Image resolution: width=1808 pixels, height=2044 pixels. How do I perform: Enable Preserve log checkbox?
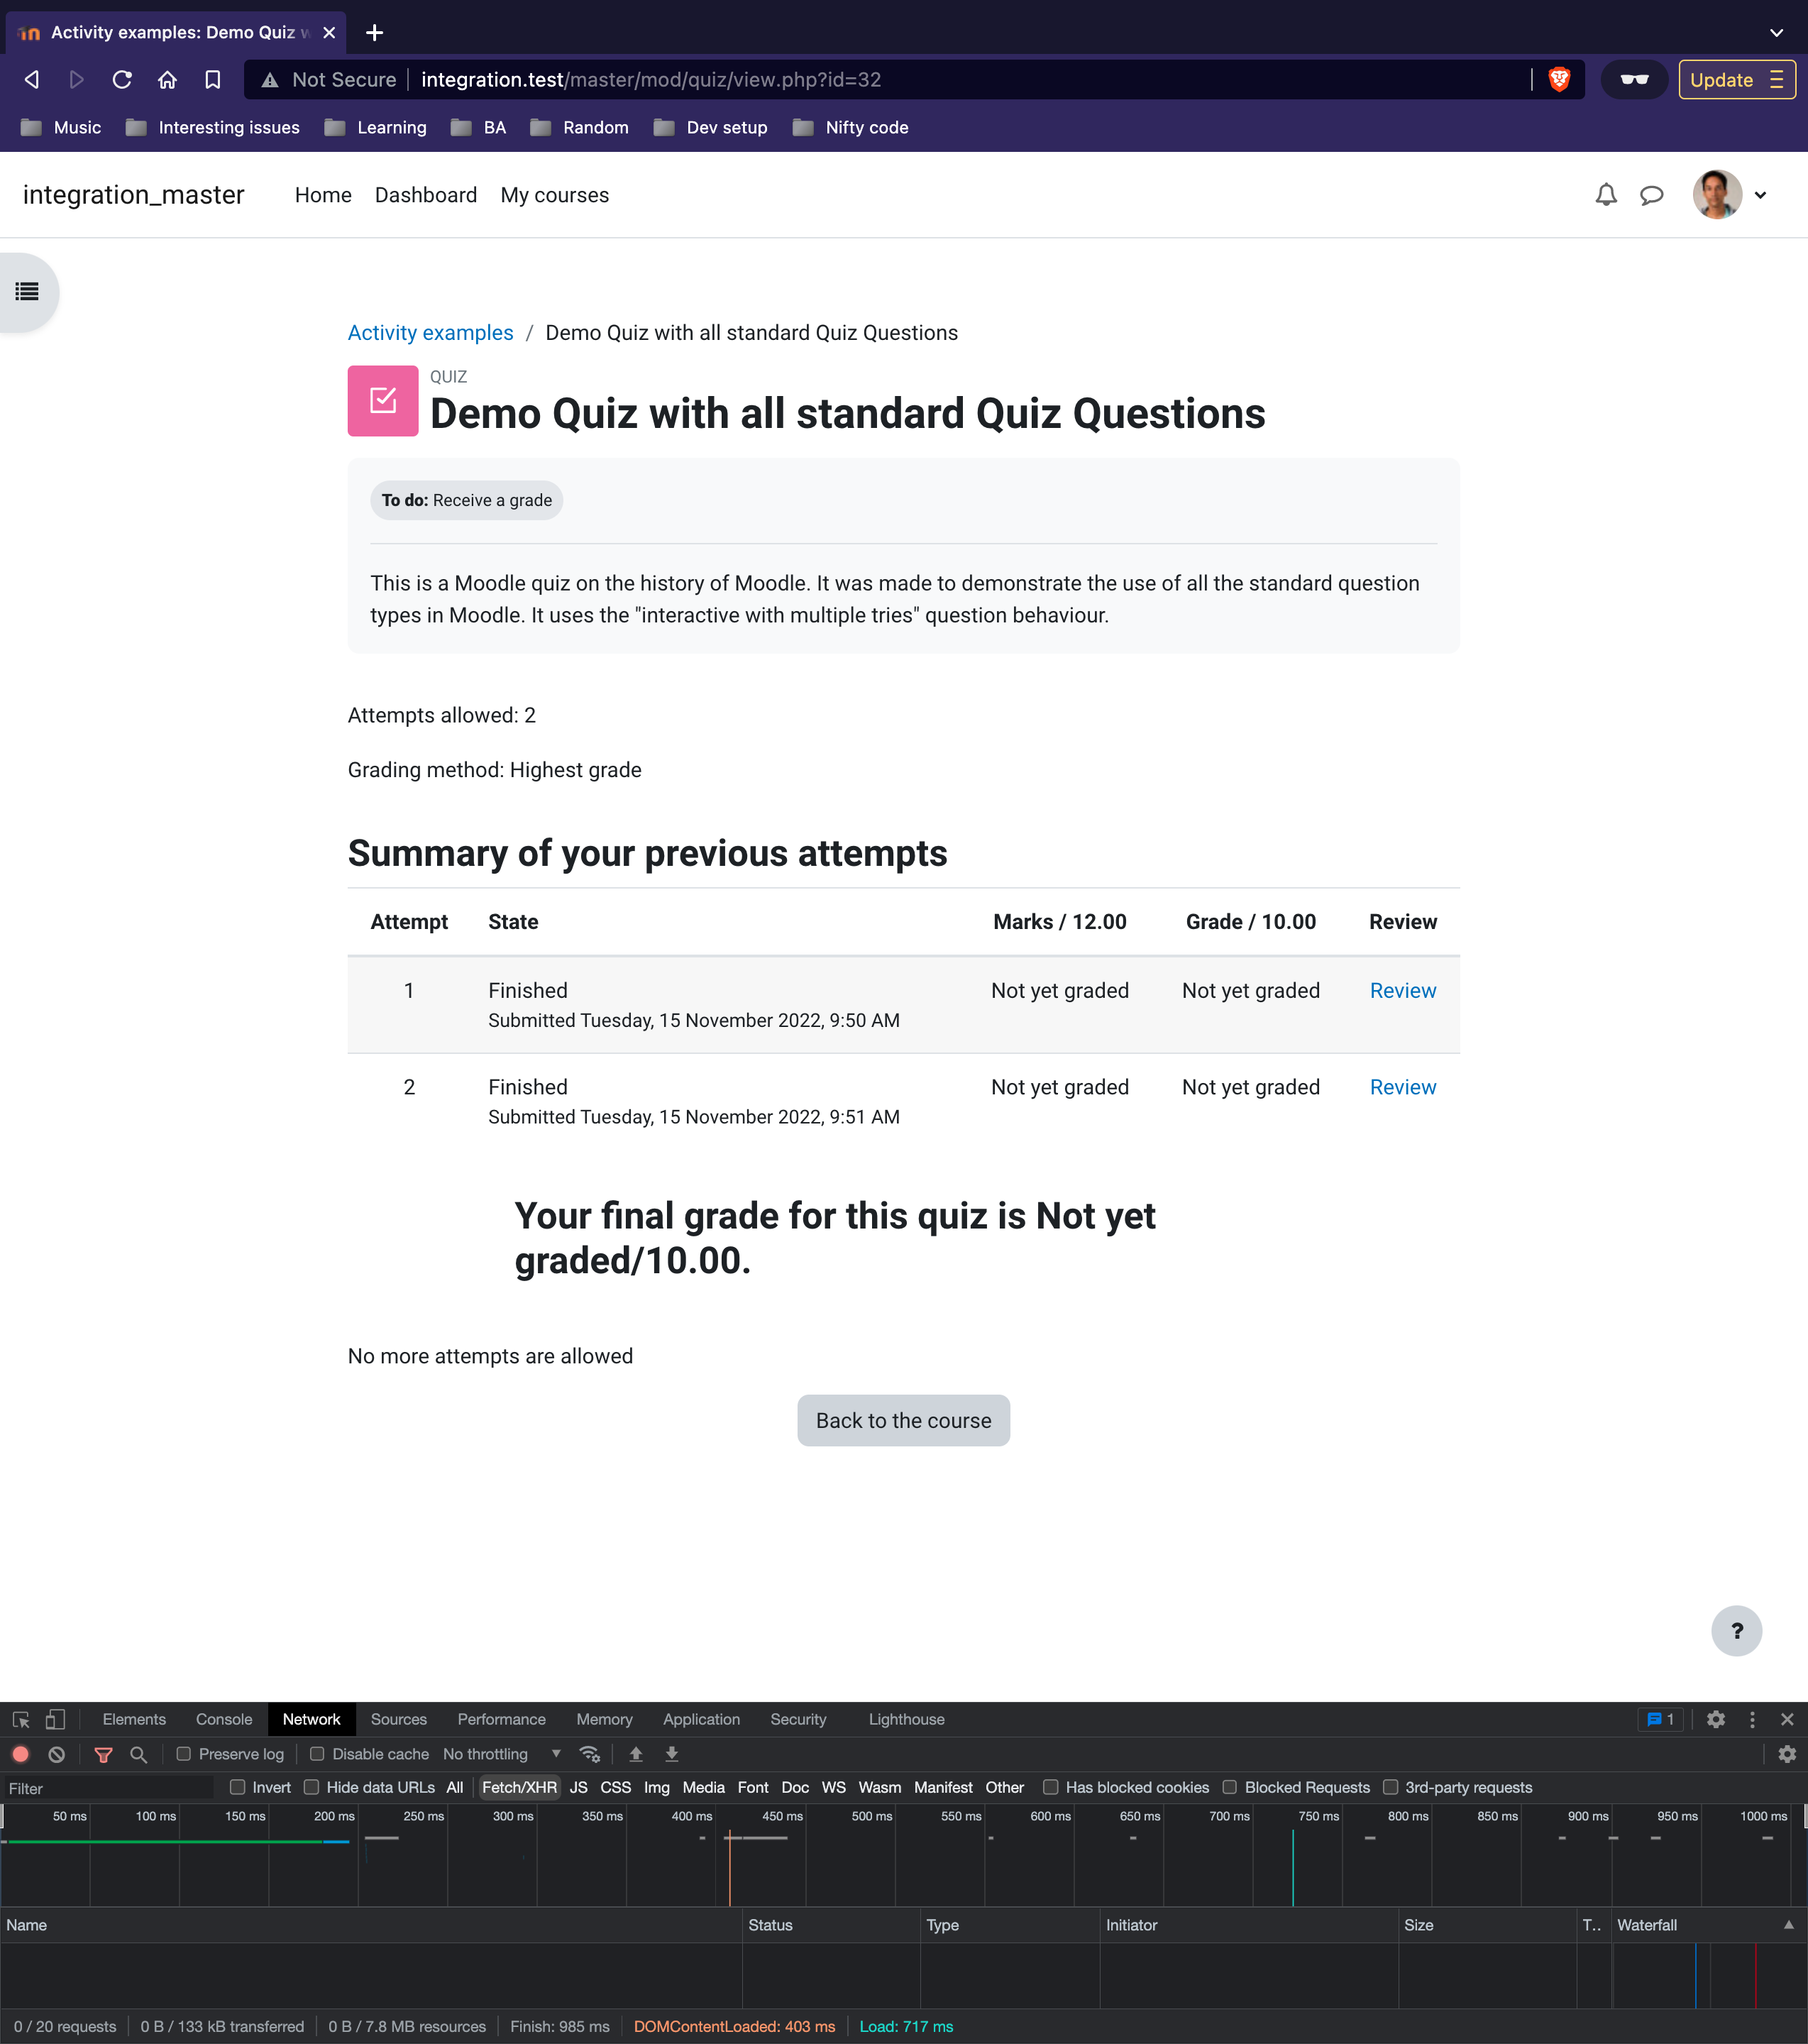pos(184,1754)
